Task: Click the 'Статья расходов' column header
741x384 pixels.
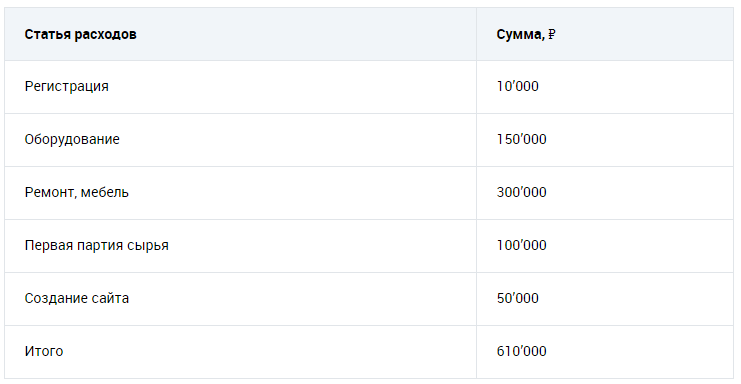Action: (80, 34)
